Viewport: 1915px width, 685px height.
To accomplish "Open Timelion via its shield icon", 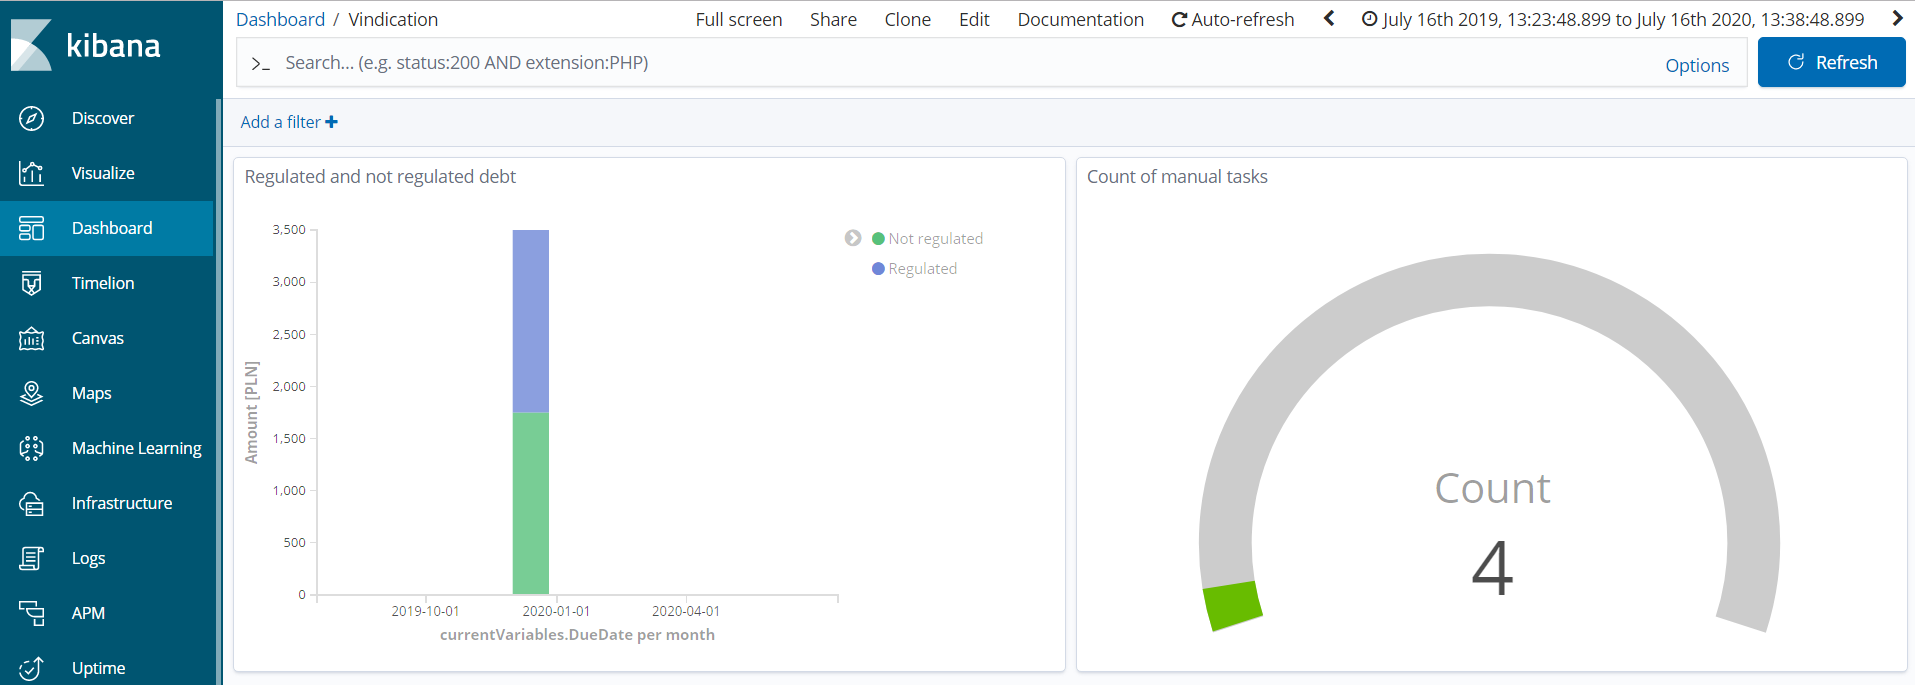I will 31,283.
